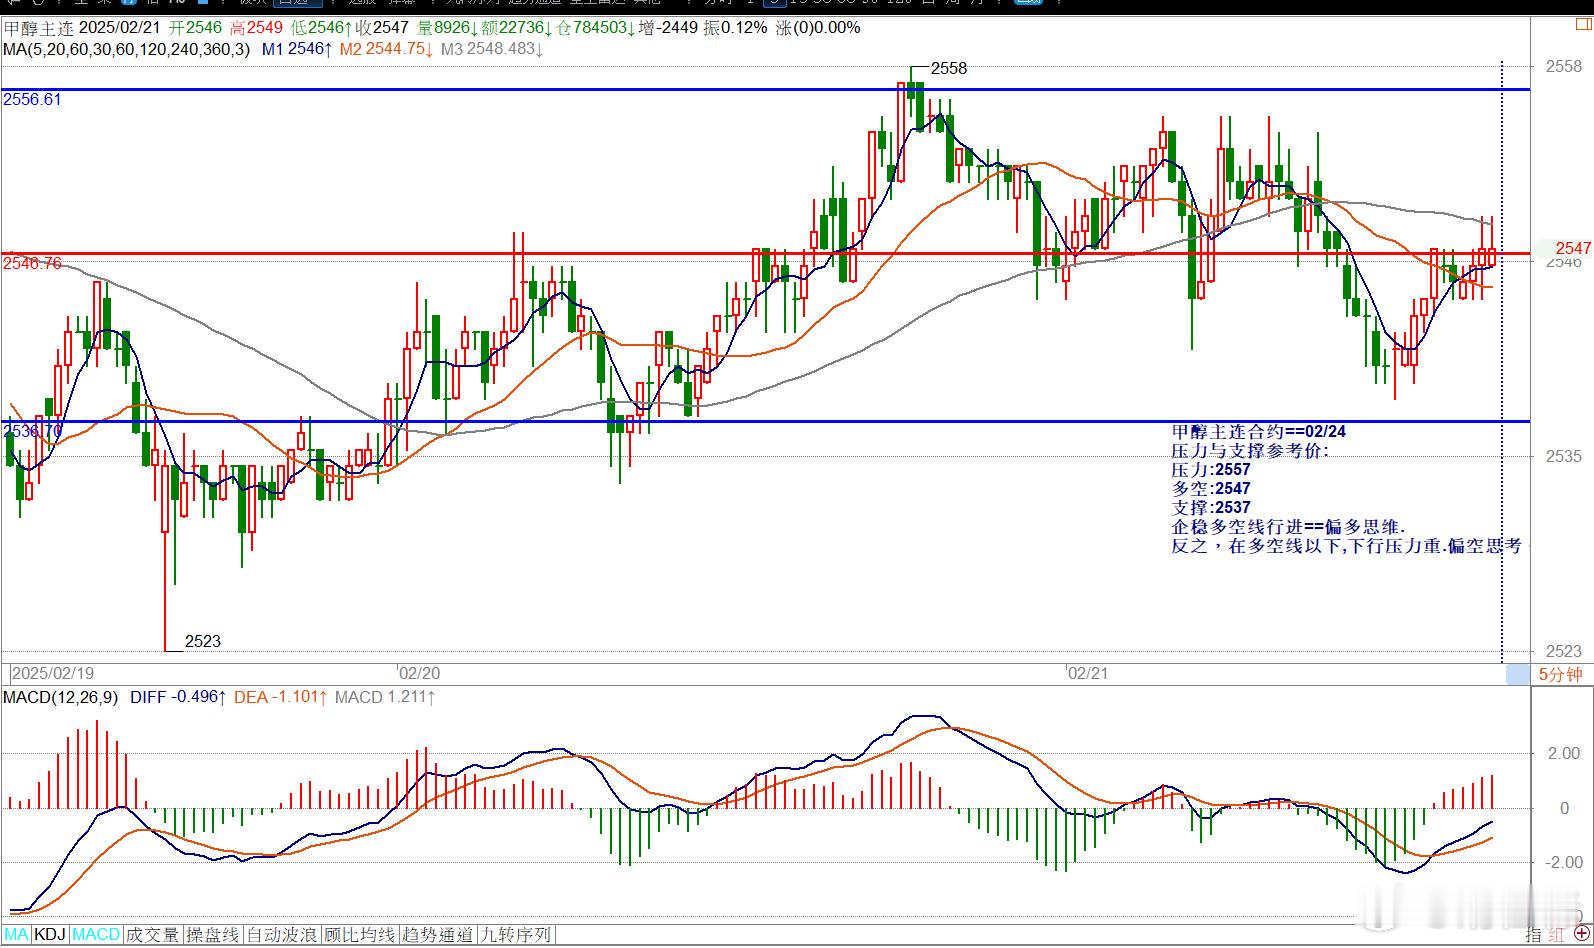Click the 压力:2557 annotation line
This screenshot has height=948, width=1594.
point(1211,470)
